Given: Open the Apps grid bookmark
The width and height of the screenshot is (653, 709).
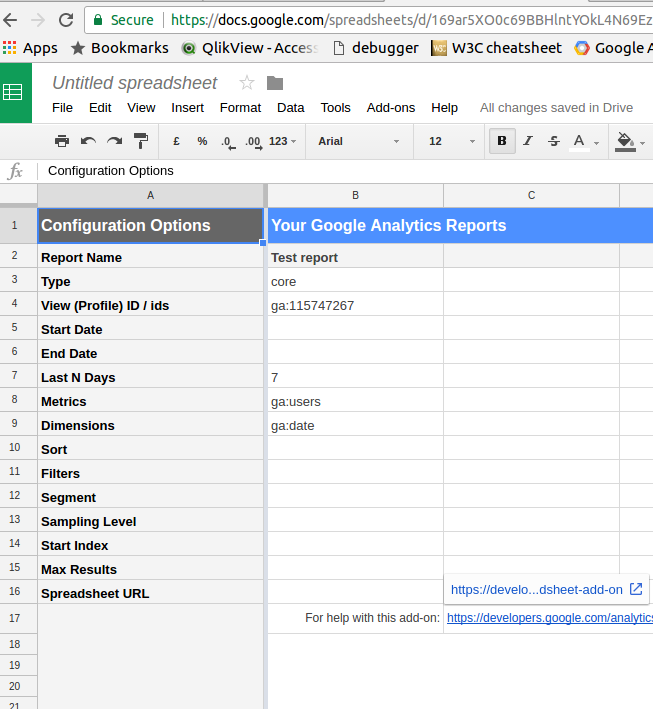Looking at the screenshot, I should pyautogui.click(x=30, y=48).
